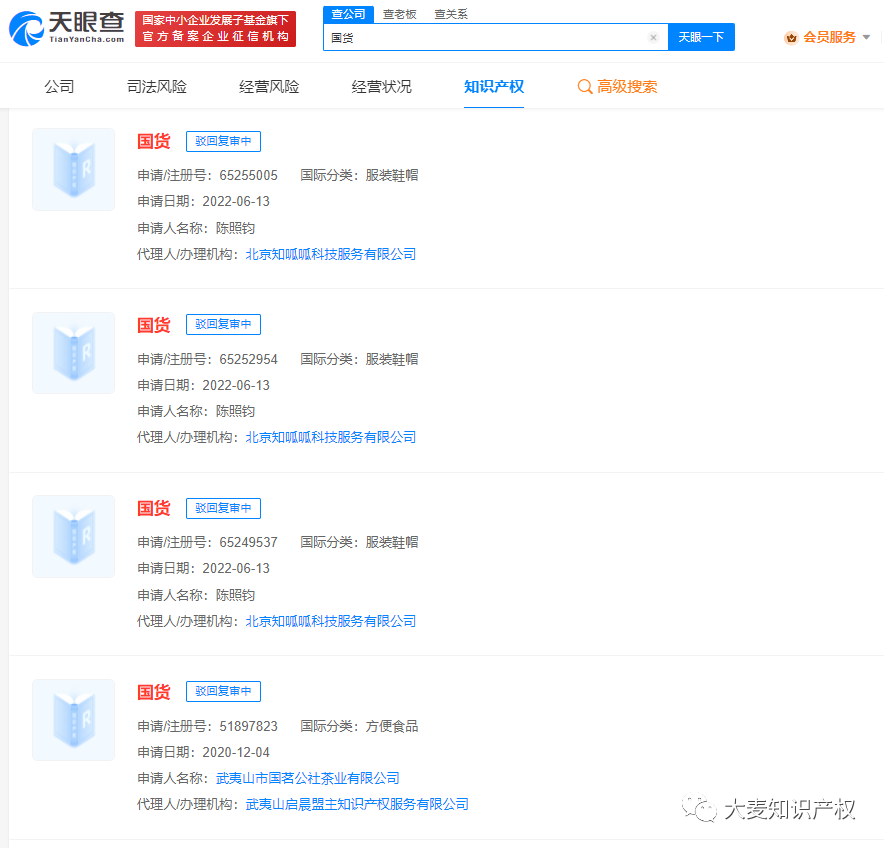The height and width of the screenshot is (848, 884).
Task: Open trademark thumbnail for 65249537
Action: 73,536
